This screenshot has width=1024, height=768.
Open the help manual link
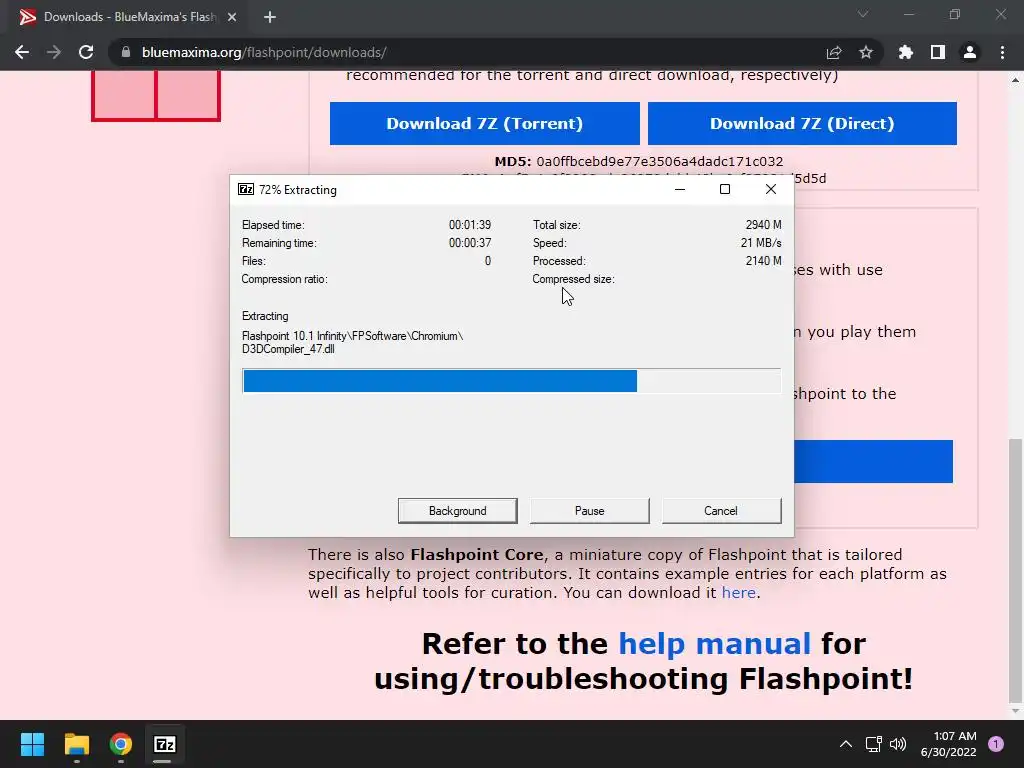(714, 644)
